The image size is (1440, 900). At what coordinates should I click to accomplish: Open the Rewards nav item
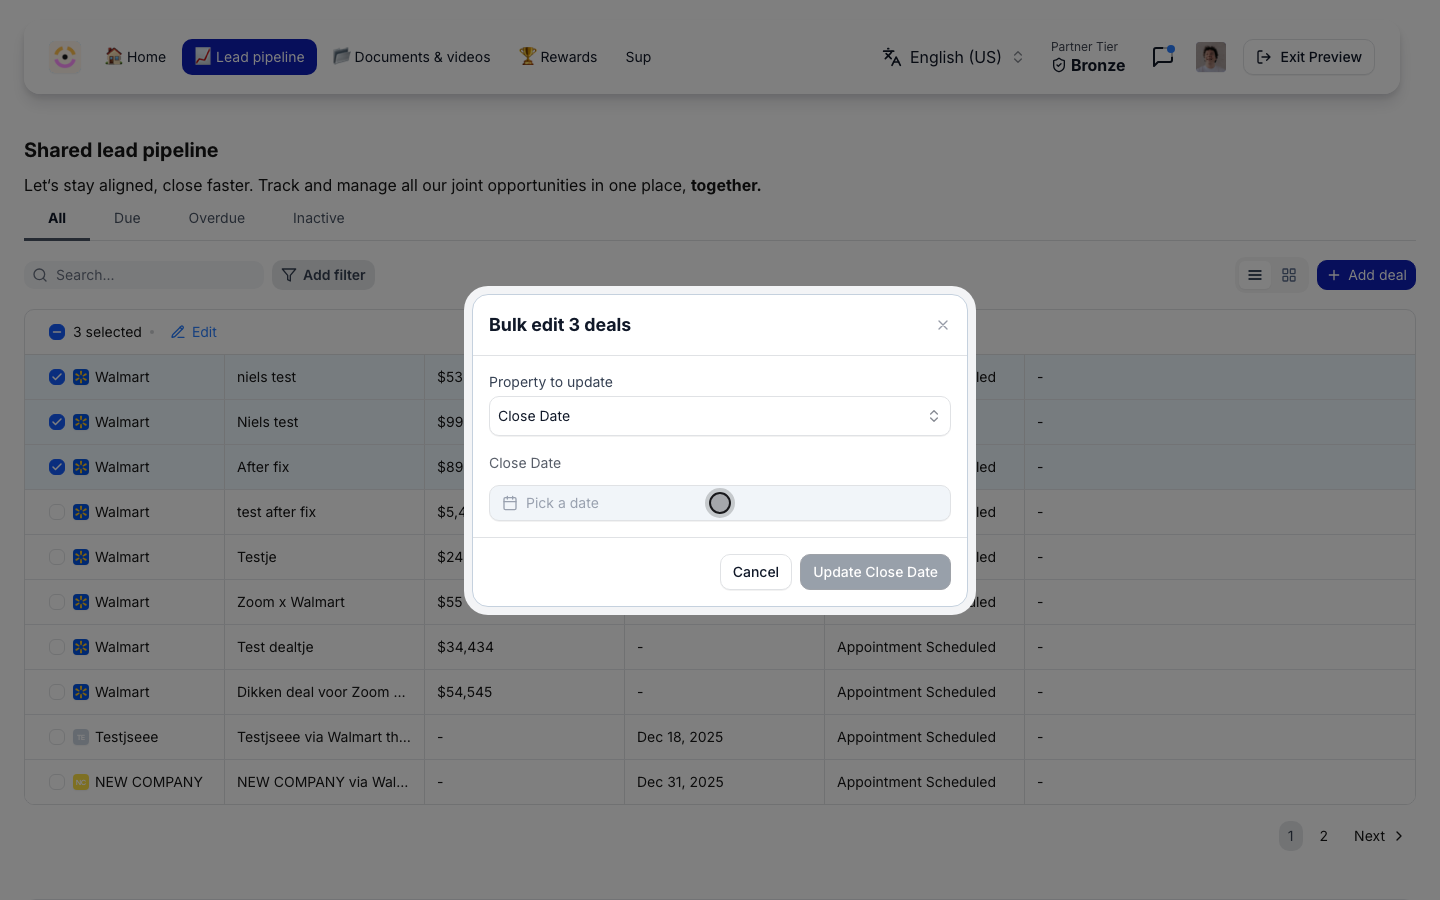pyautogui.click(x=558, y=57)
